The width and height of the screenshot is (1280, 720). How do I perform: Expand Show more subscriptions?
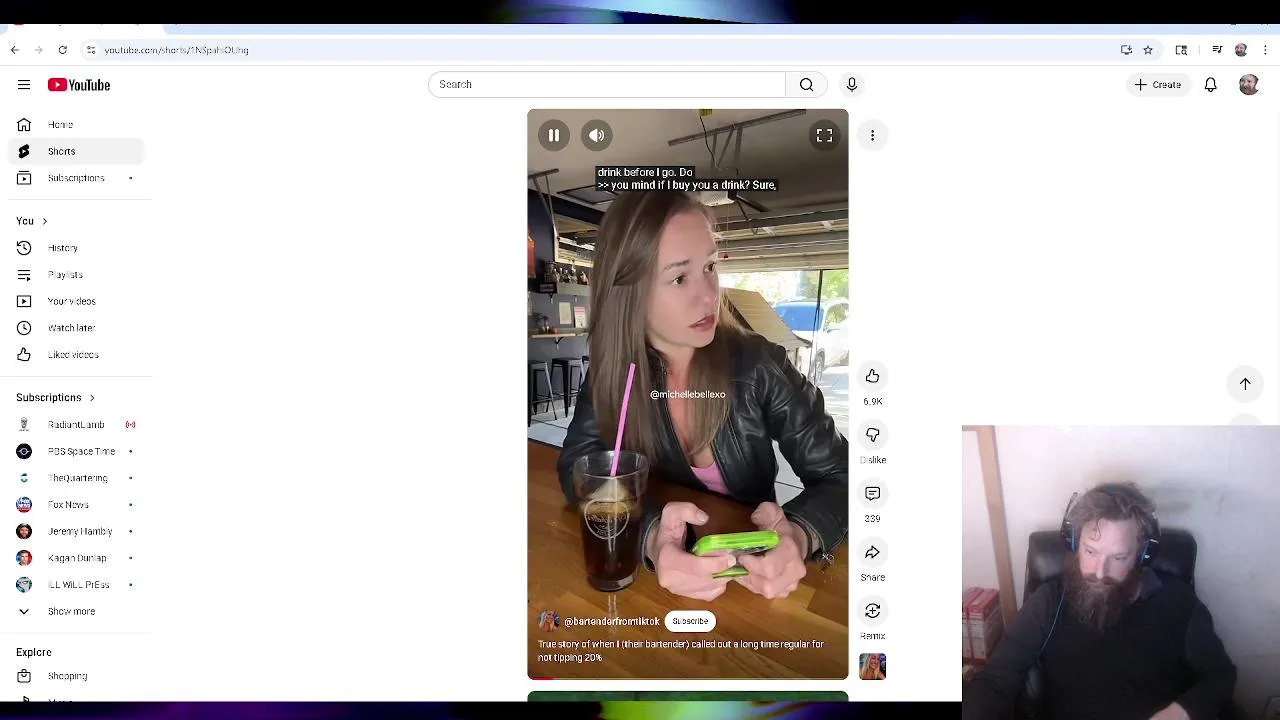pyautogui.click(x=76, y=611)
